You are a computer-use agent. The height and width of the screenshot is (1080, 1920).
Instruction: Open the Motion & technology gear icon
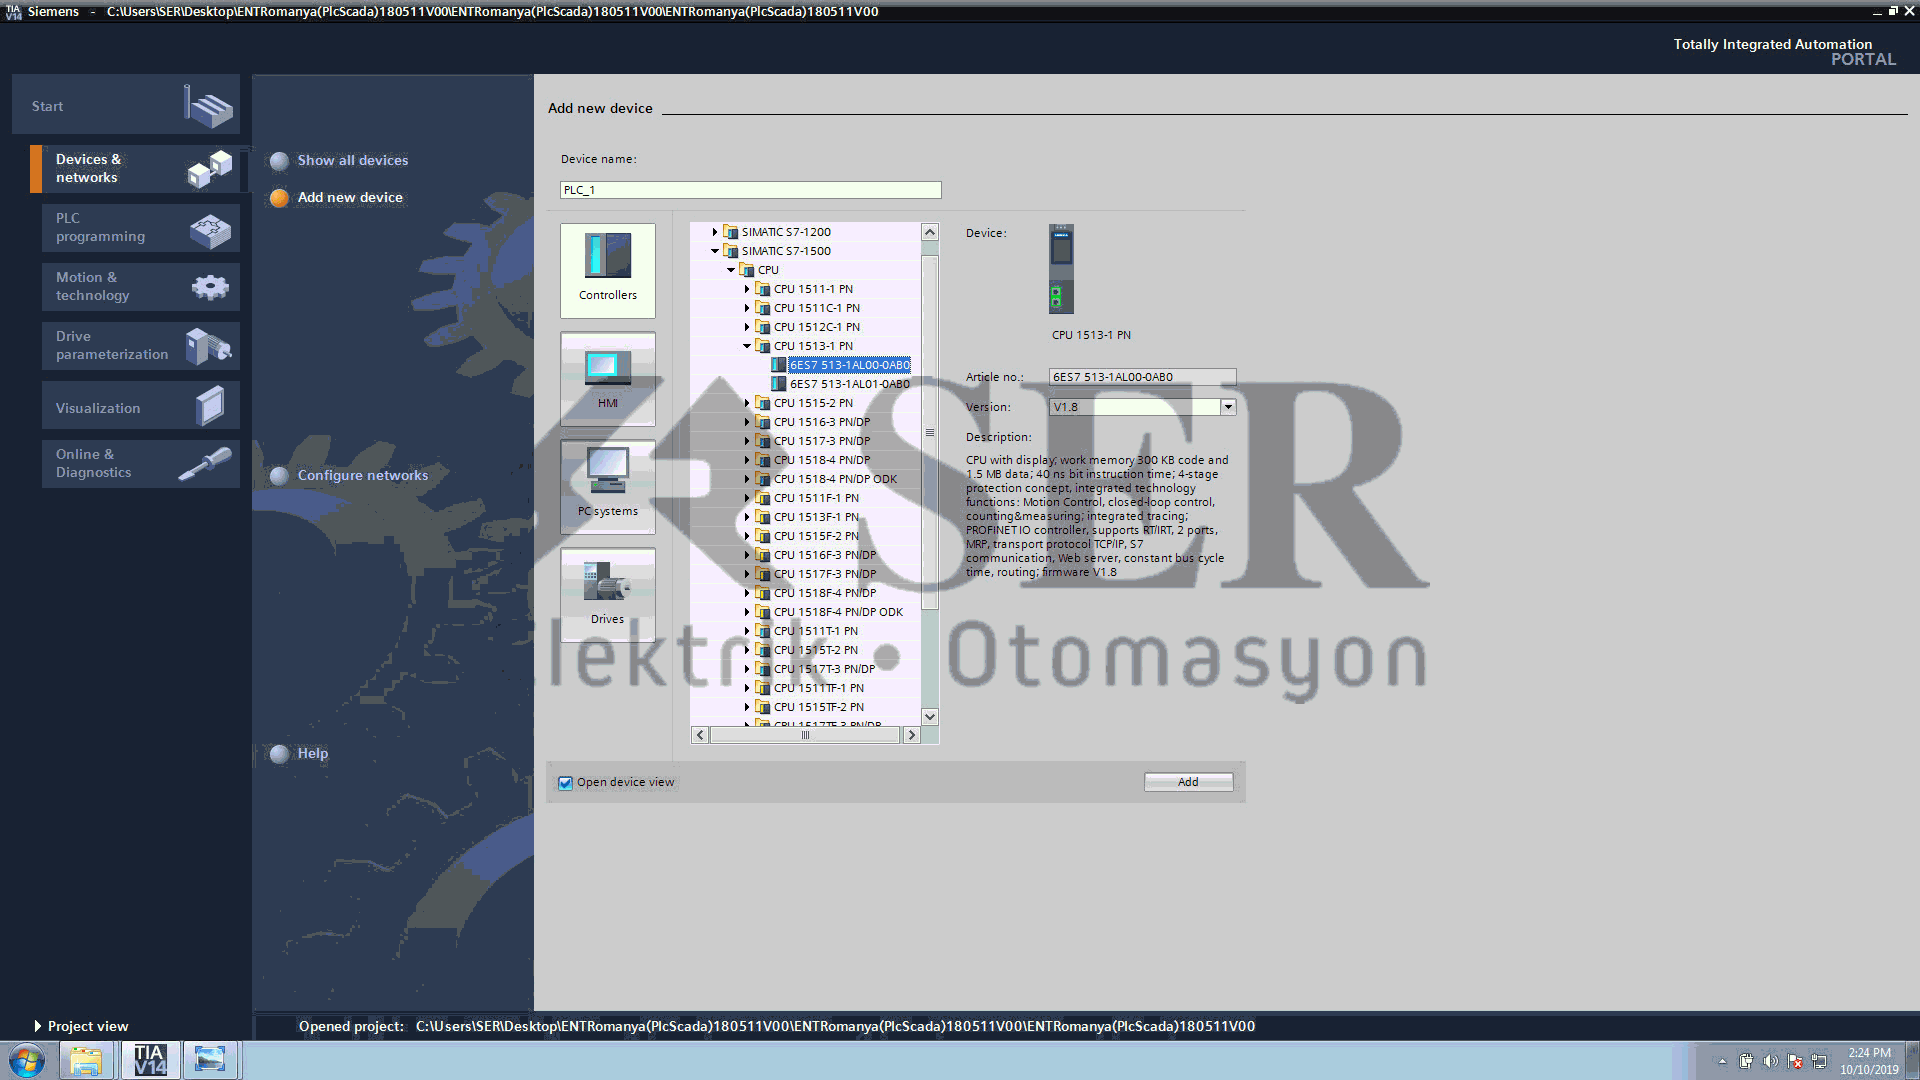coord(210,288)
